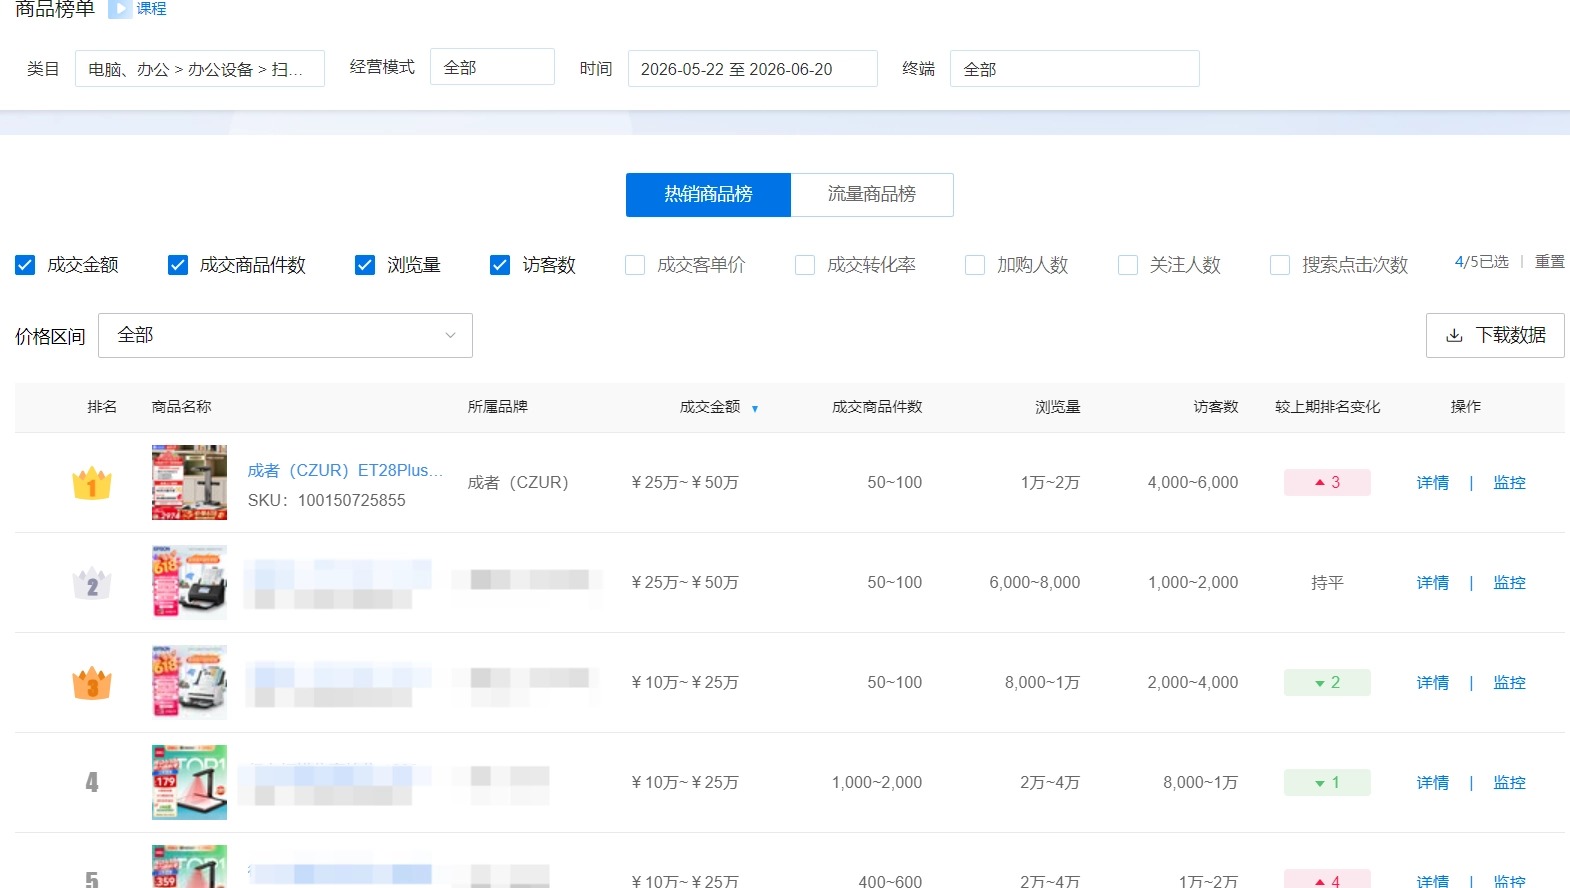Uncheck the 成交商品件数 checkbox
Image resolution: width=1570 pixels, height=888 pixels.
click(178, 265)
